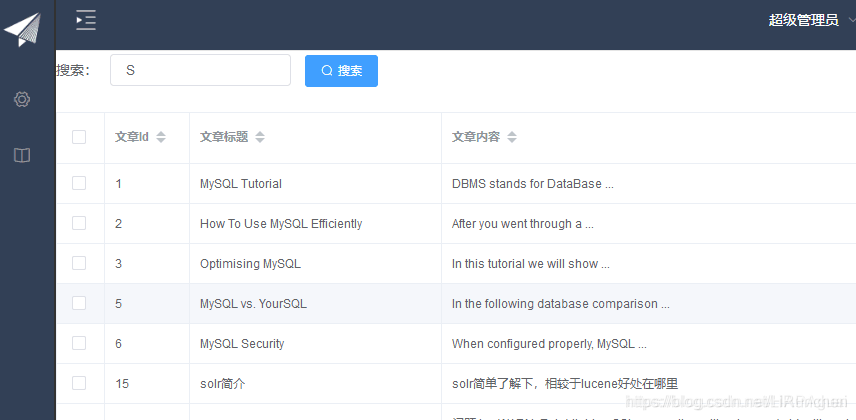Image resolution: width=856 pixels, height=420 pixels.
Task: Click the 文章Id column header text
Action: click(132, 137)
